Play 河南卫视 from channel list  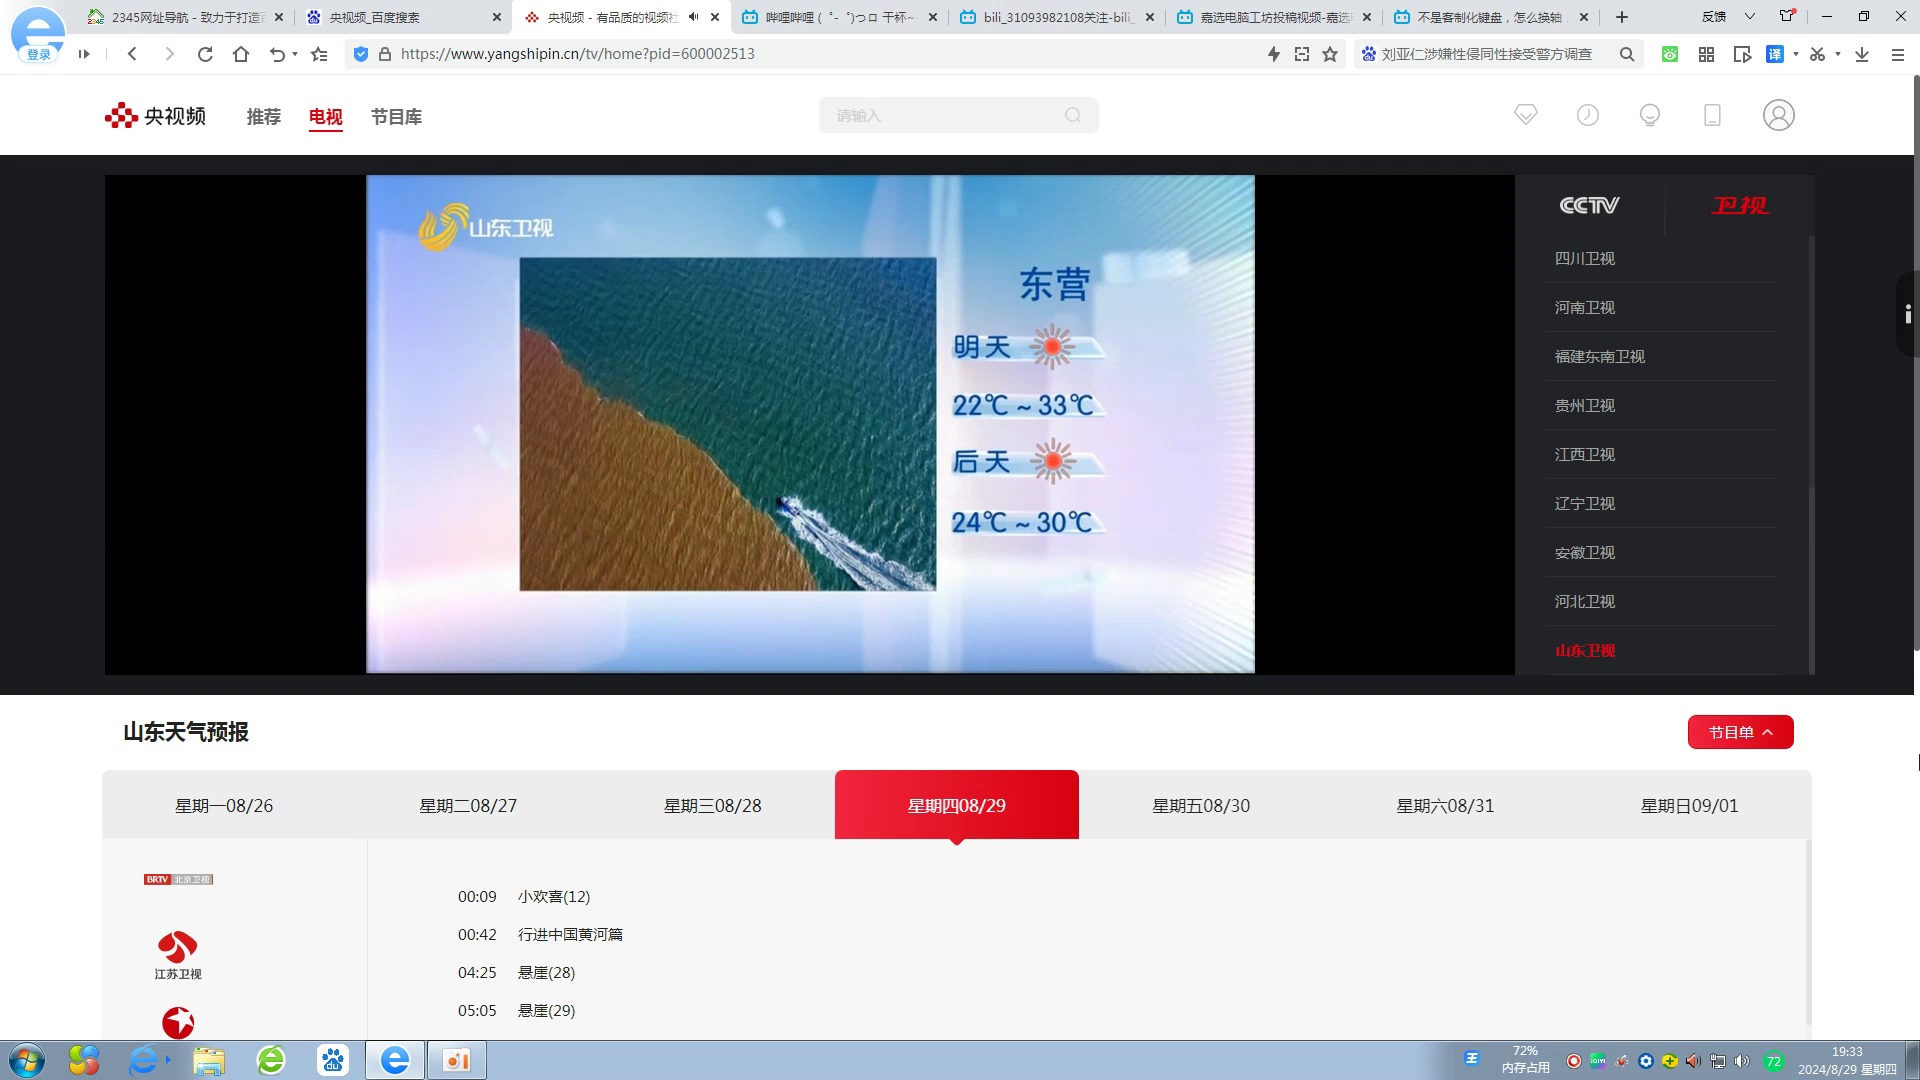coord(1585,307)
